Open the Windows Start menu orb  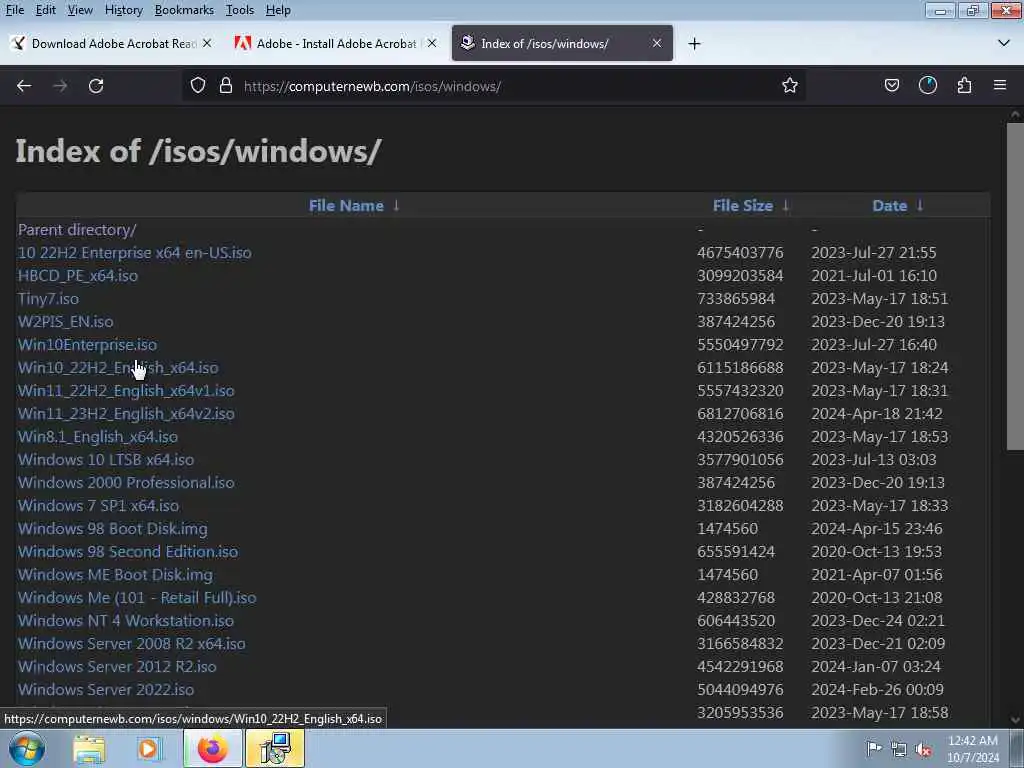click(26, 748)
